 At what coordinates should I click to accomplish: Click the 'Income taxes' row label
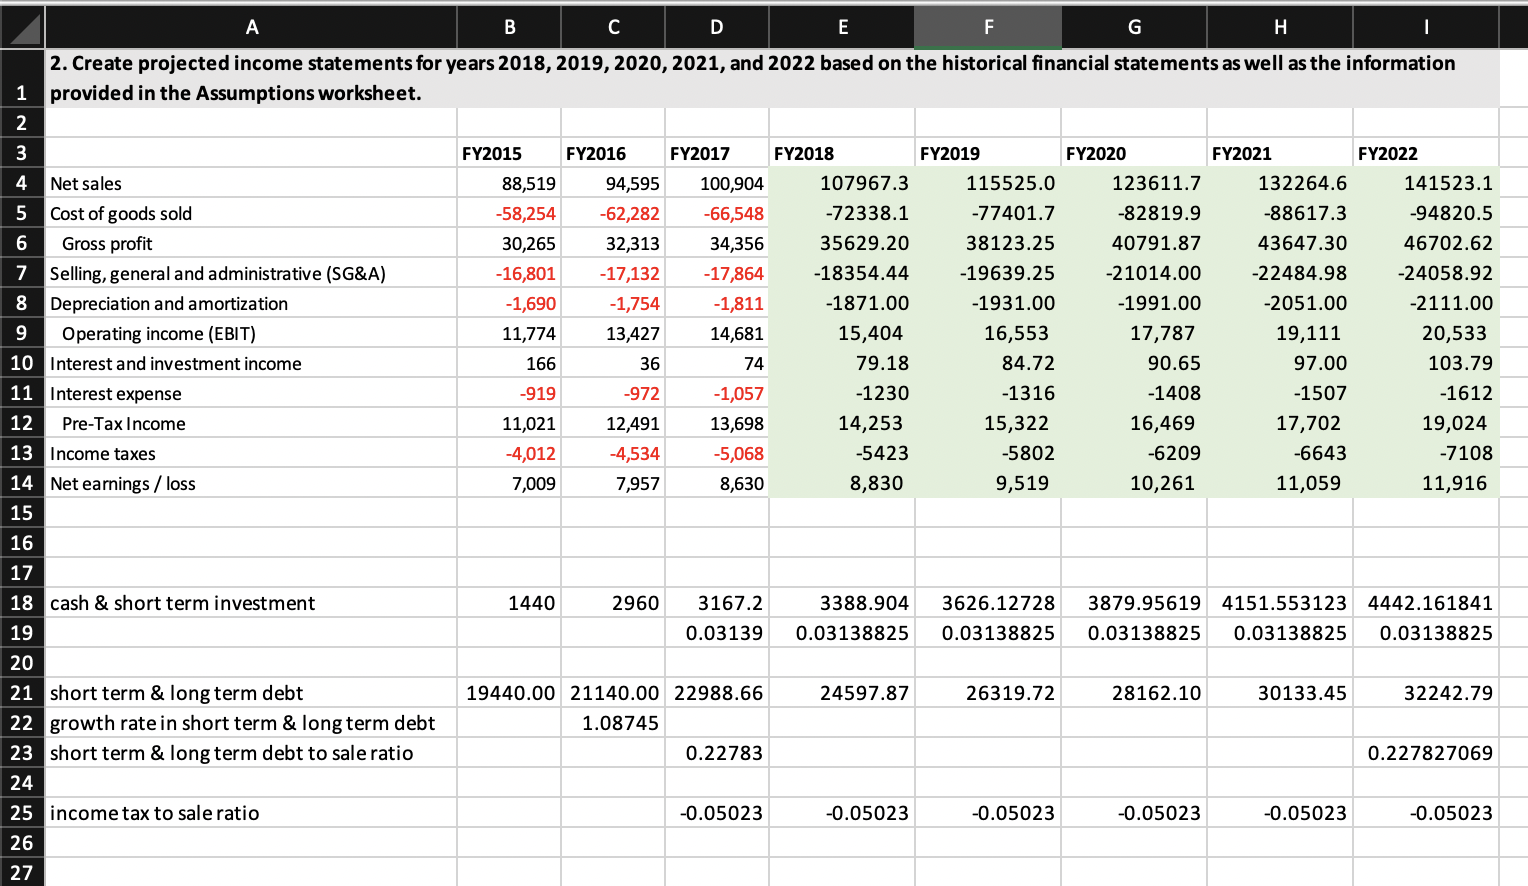coord(103,454)
